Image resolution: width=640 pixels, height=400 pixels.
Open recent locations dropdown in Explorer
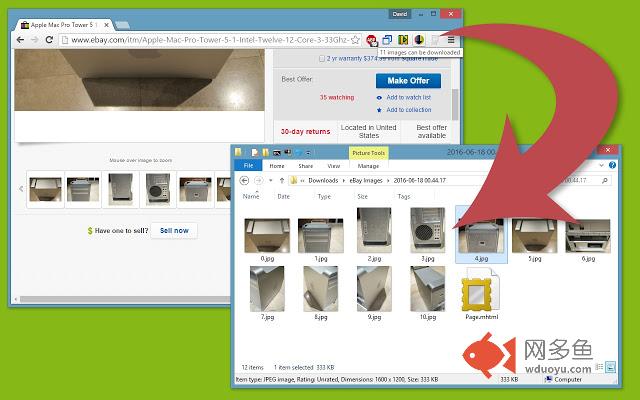tap(271, 180)
